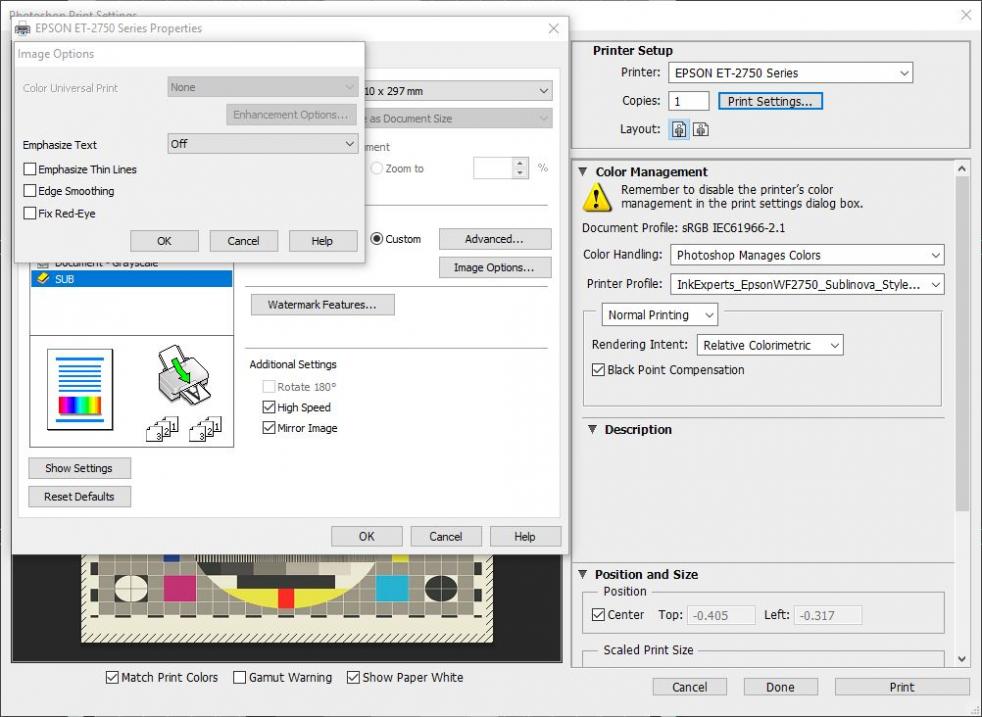Close the Photoshop Print Settings window
This screenshot has height=717, width=982.
[x=966, y=14]
